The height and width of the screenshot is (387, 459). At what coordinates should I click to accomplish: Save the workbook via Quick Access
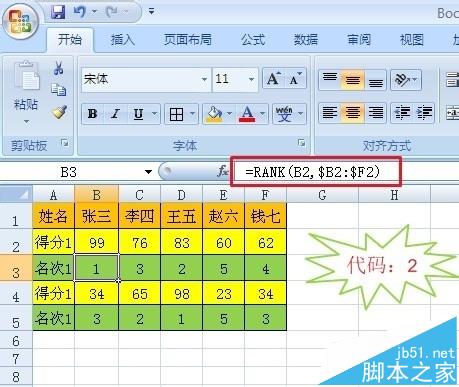click(58, 12)
